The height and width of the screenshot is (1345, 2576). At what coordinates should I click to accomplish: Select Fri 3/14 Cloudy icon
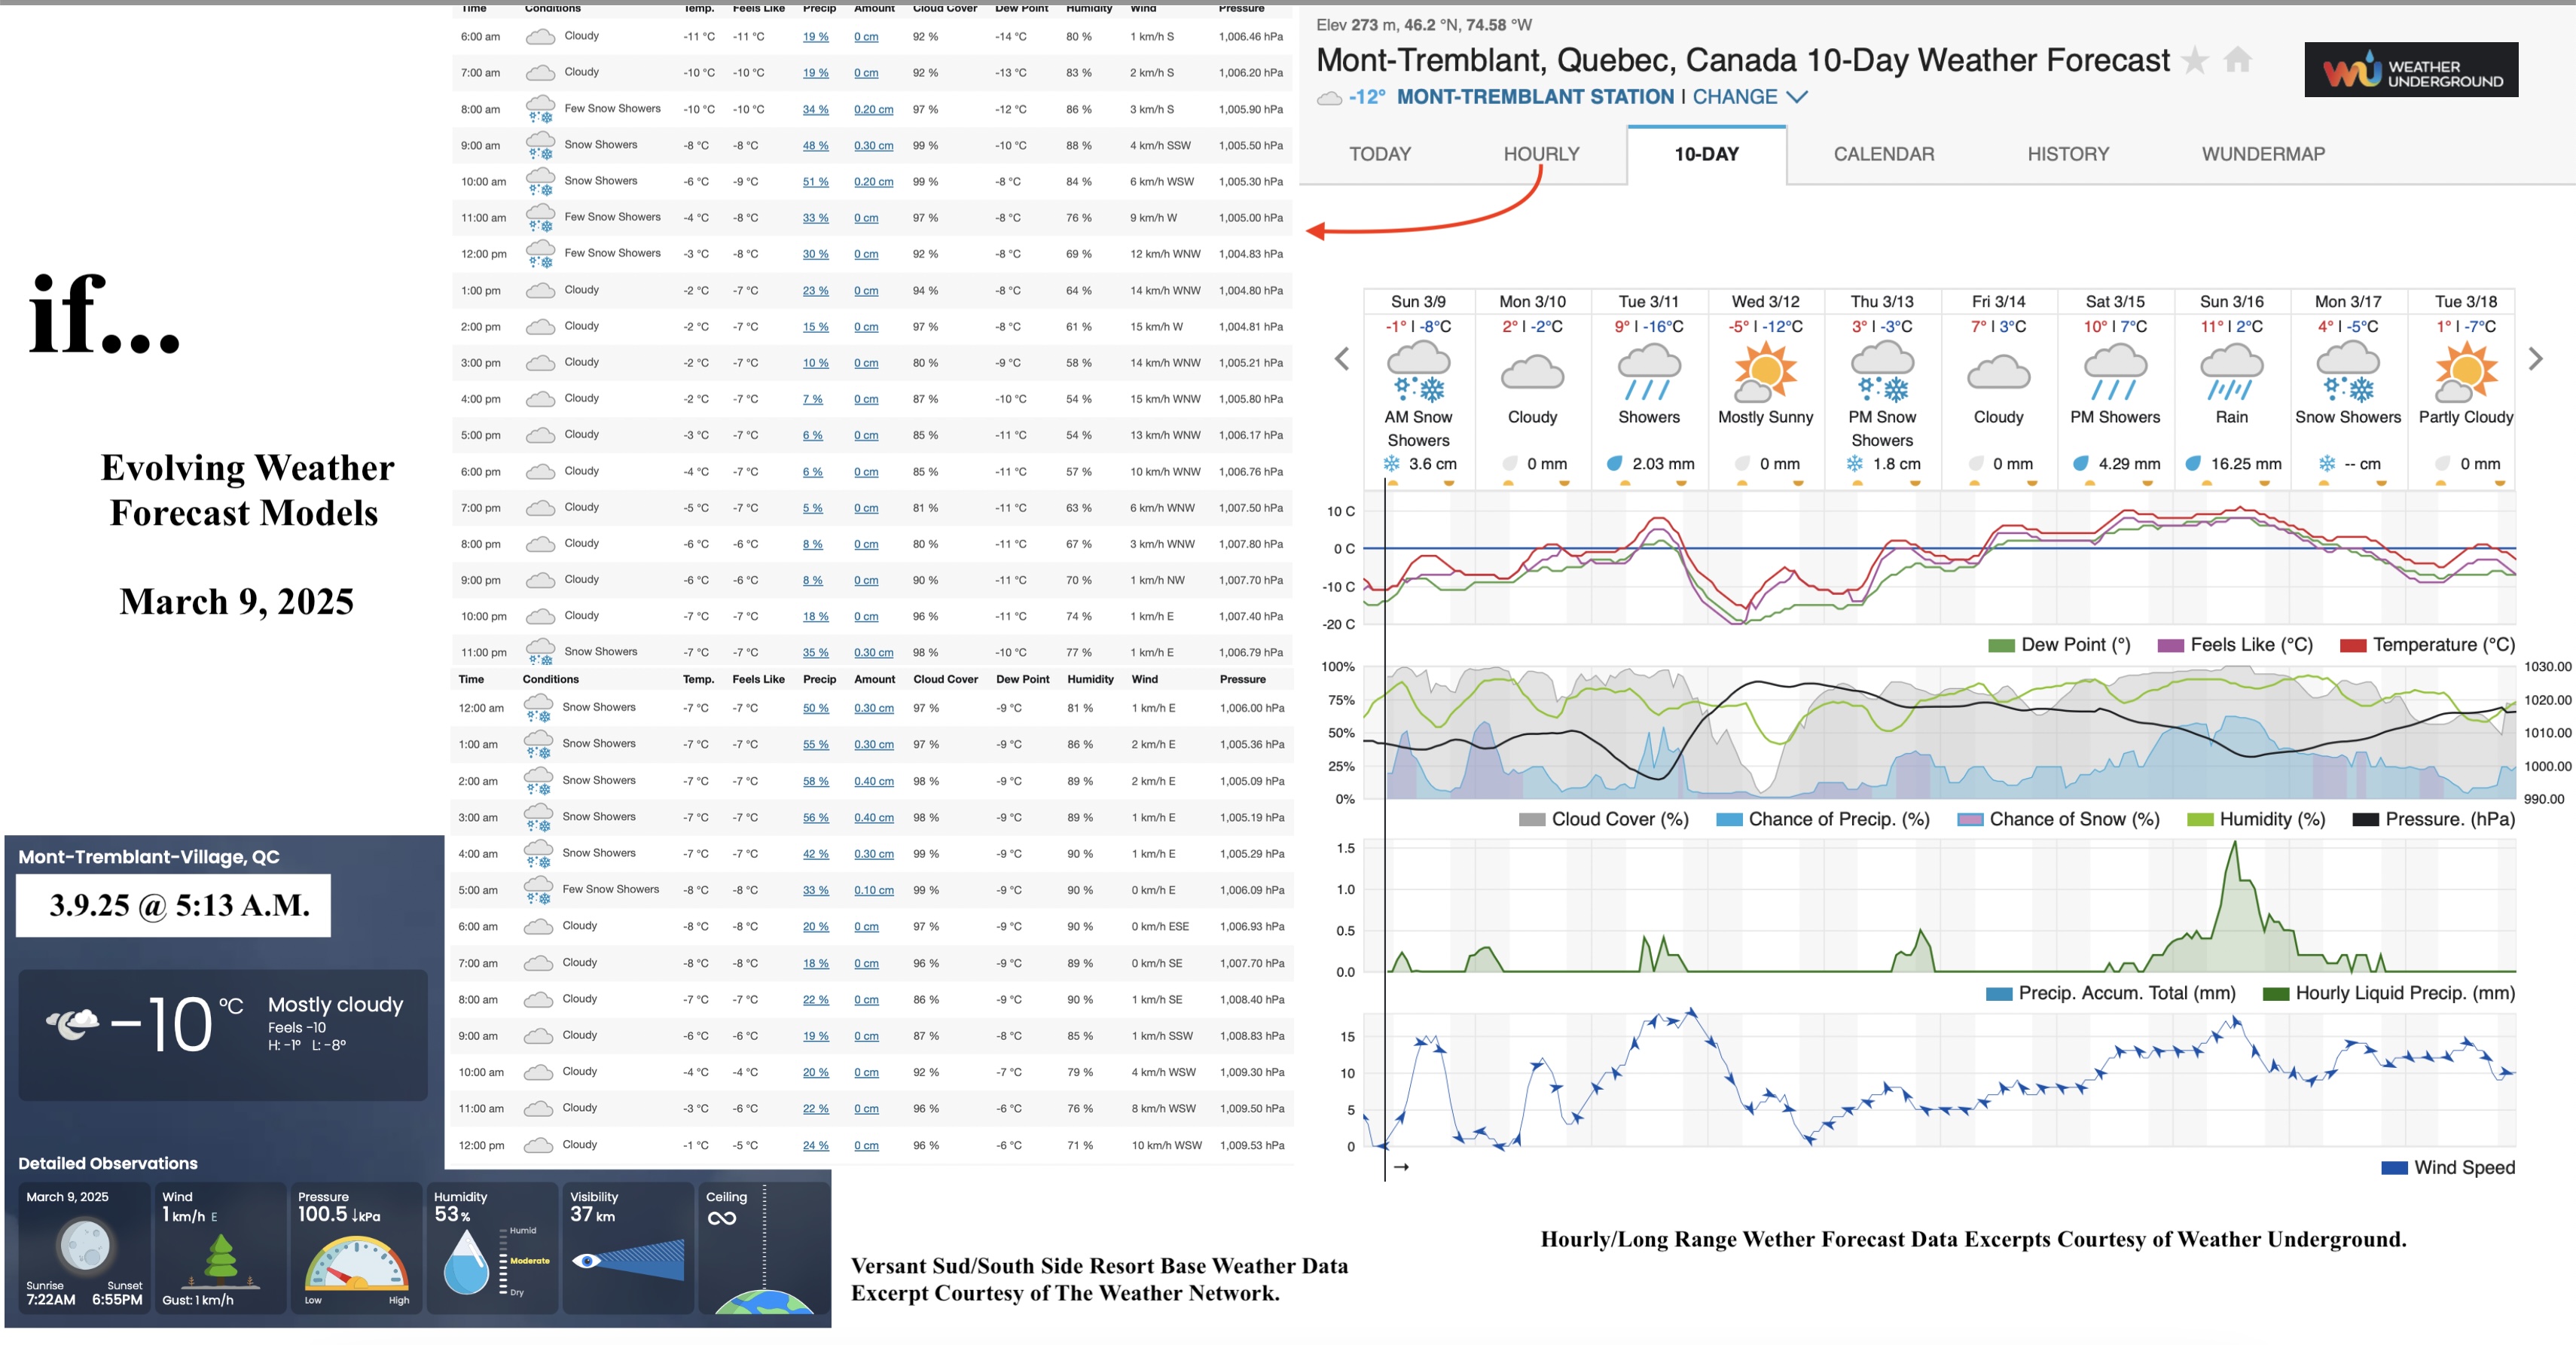tap(1998, 372)
